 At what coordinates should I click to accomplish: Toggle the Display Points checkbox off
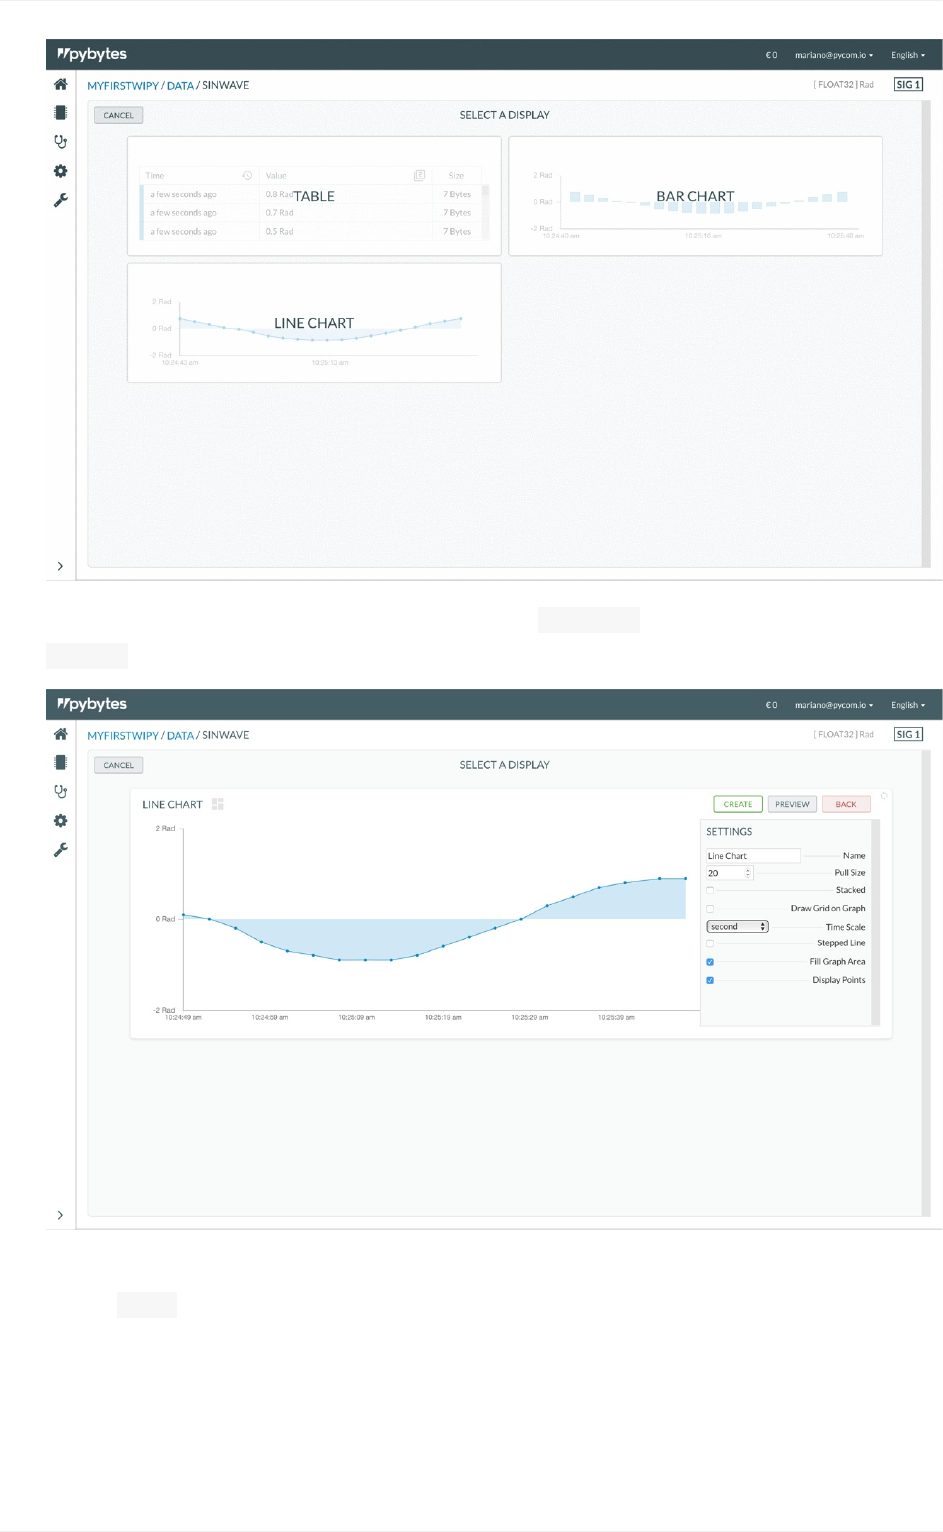(x=710, y=980)
